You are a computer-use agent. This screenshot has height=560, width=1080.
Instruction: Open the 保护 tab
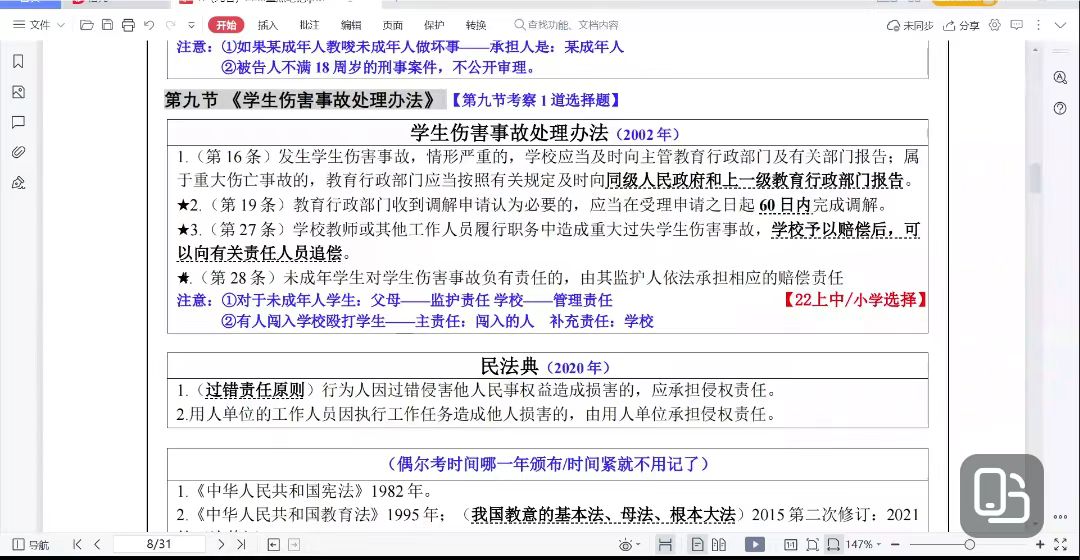[x=434, y=25]
